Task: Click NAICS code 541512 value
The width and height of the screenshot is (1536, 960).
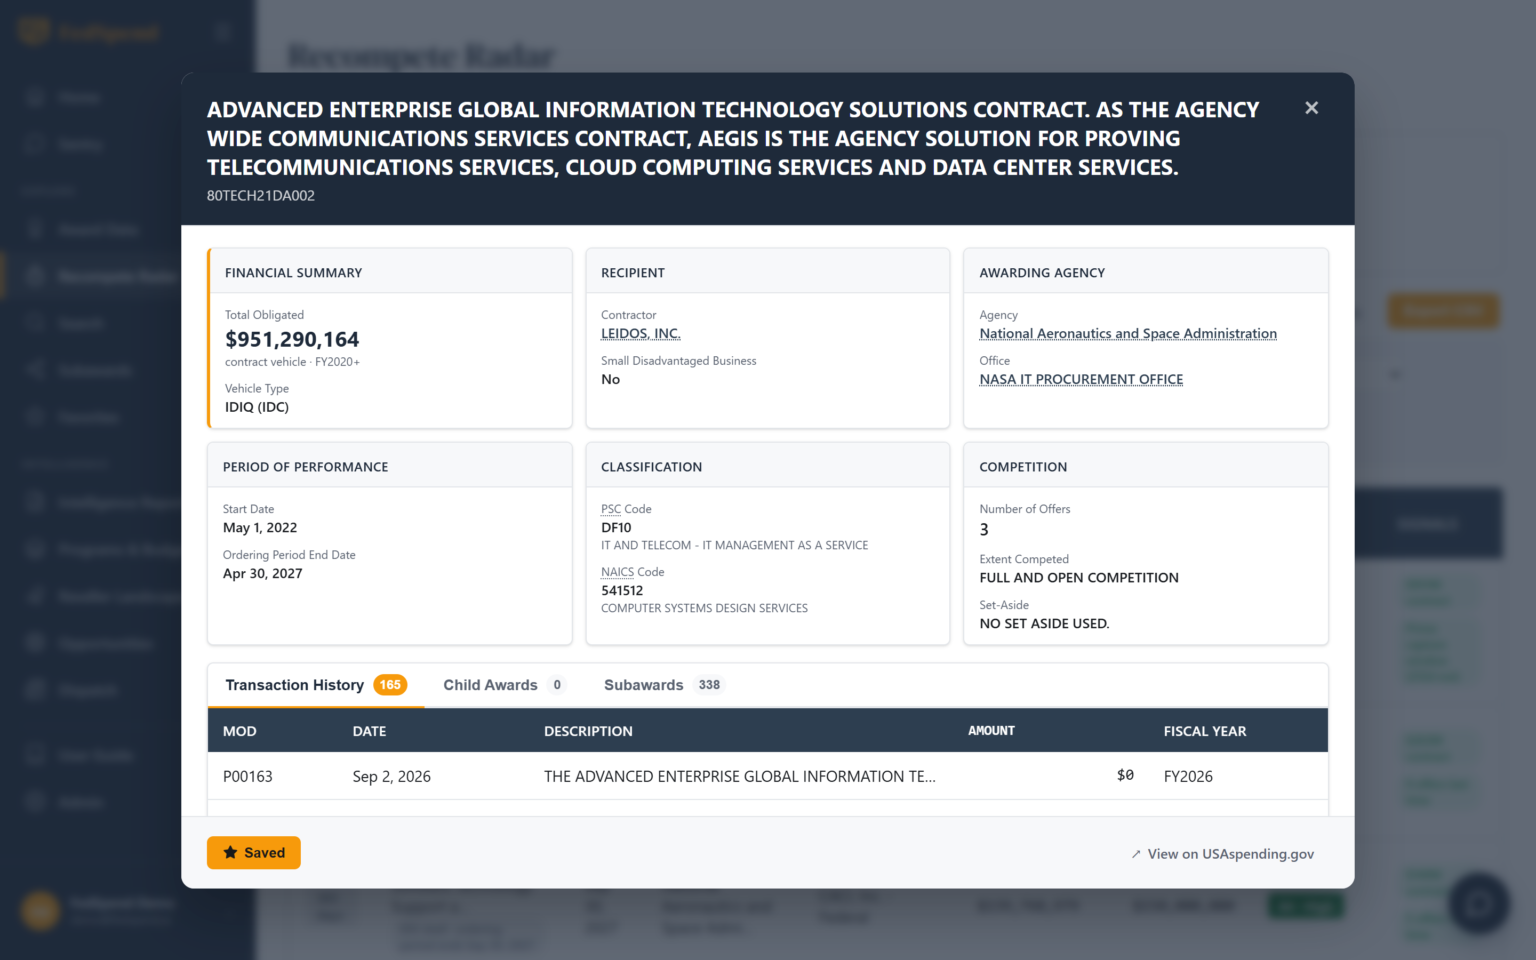Action: click(622, 591)
